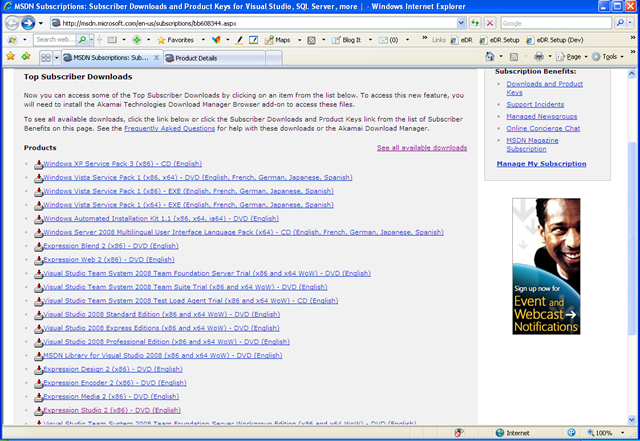Click the Google search input box
This screenshot has width=640, height=441.
pyautogui.click(x=556, y=23)
